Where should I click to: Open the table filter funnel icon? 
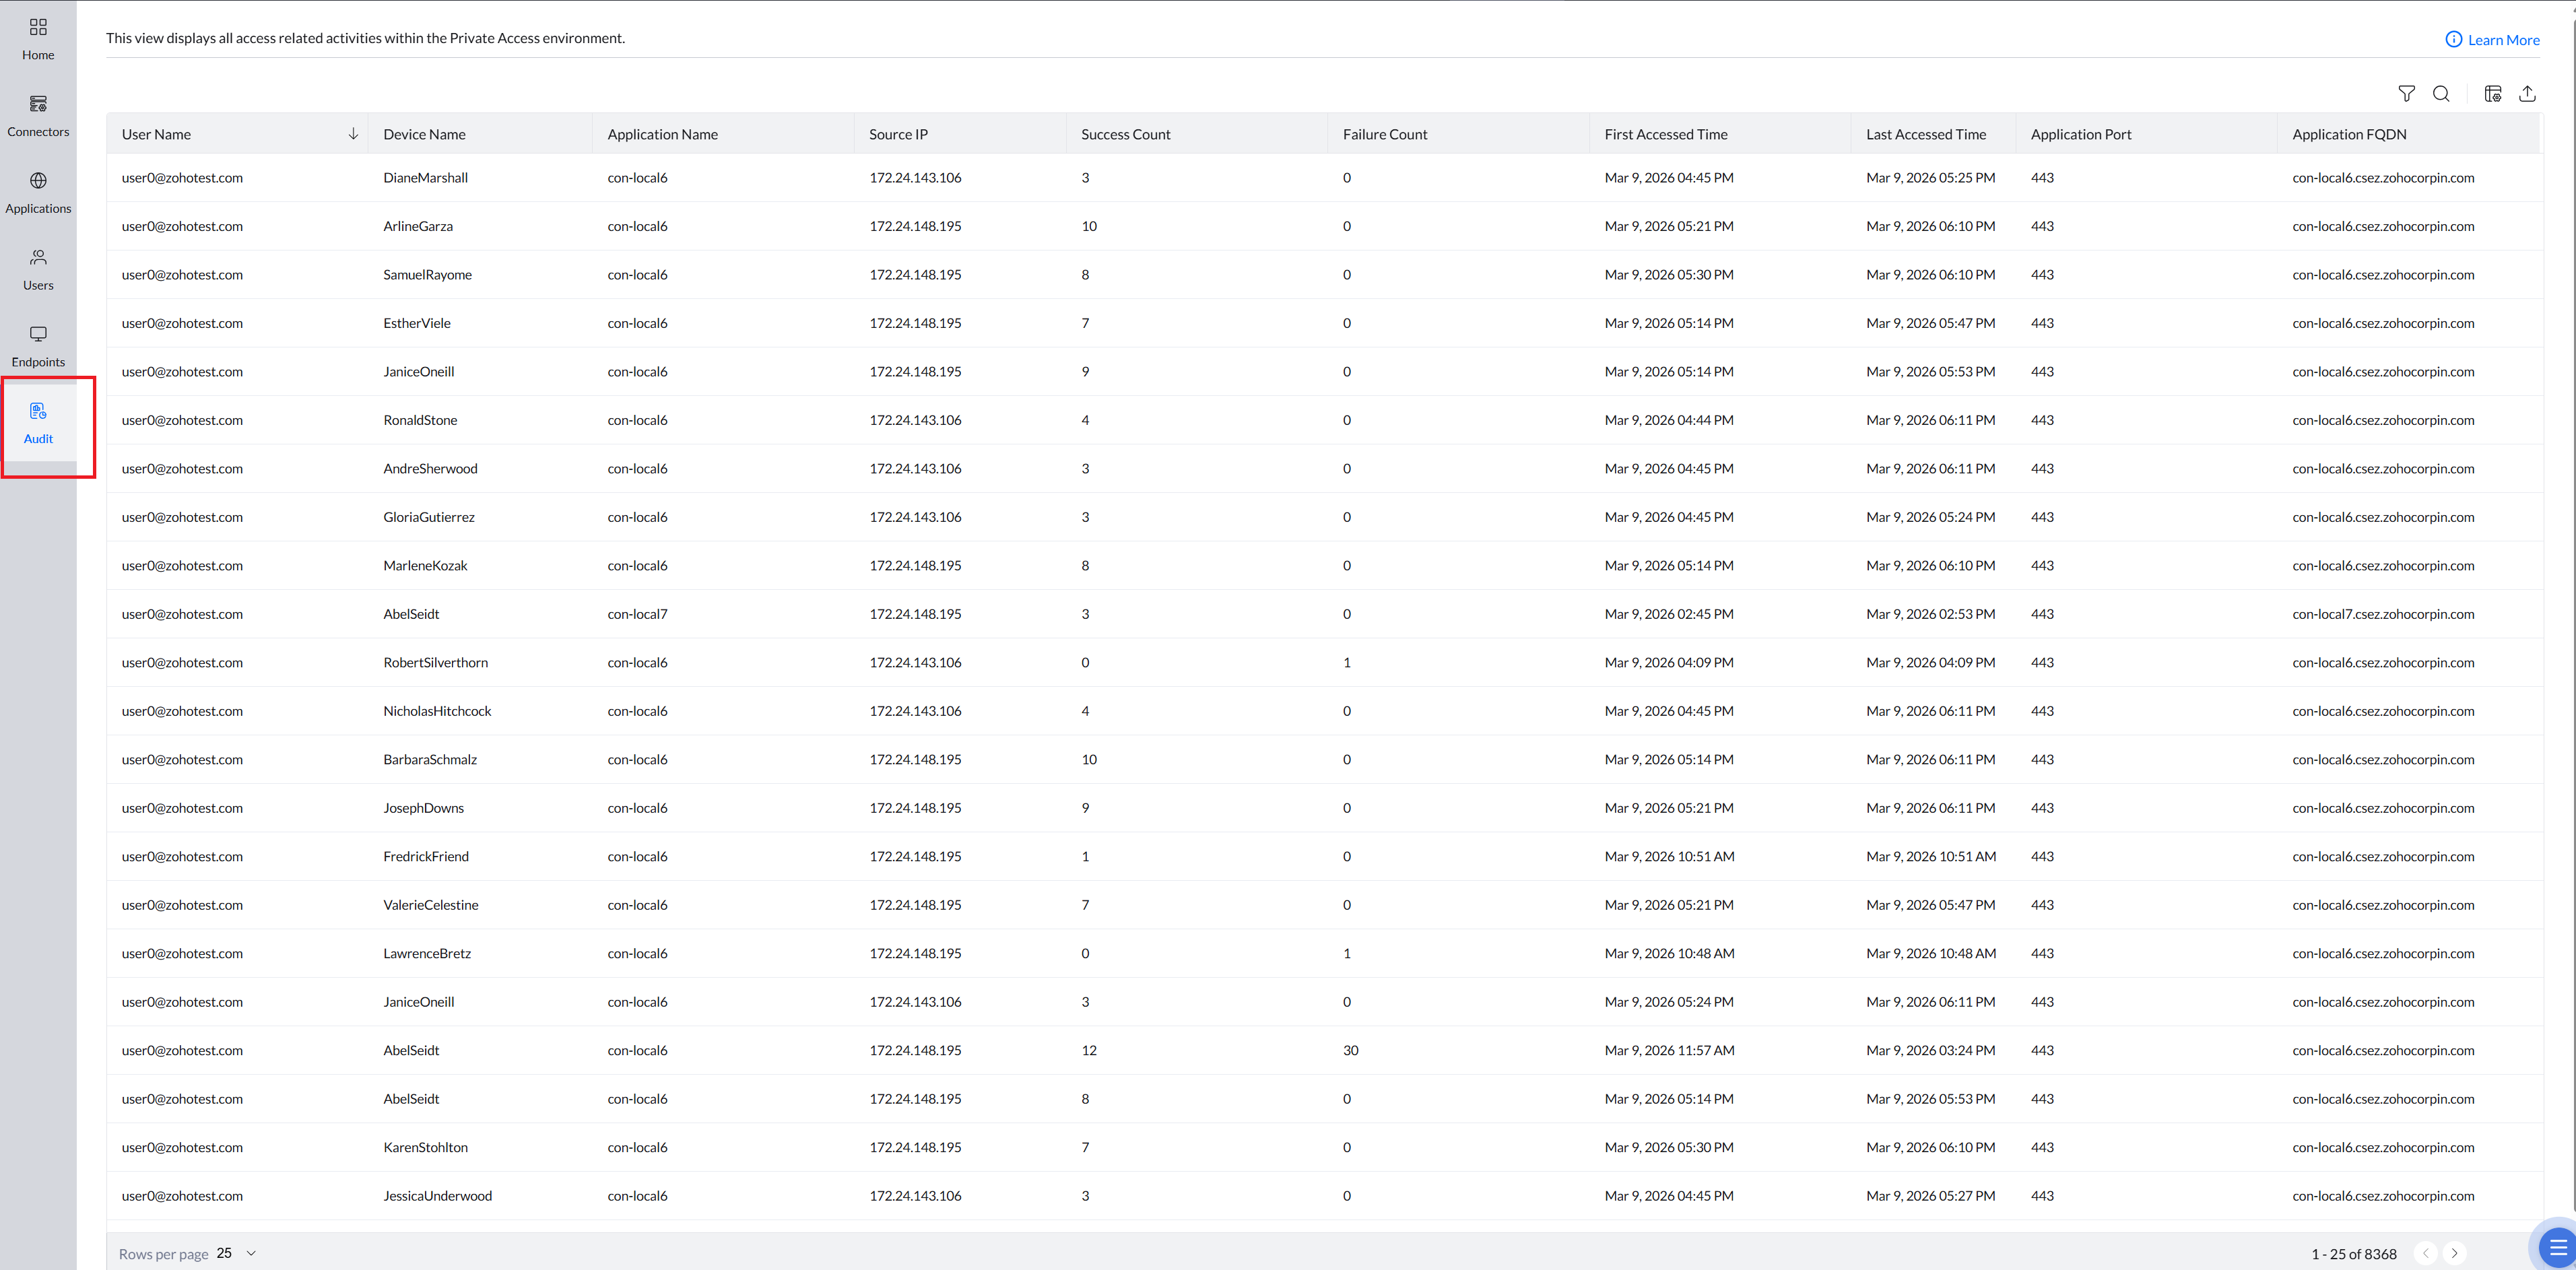coord(2406,94)
